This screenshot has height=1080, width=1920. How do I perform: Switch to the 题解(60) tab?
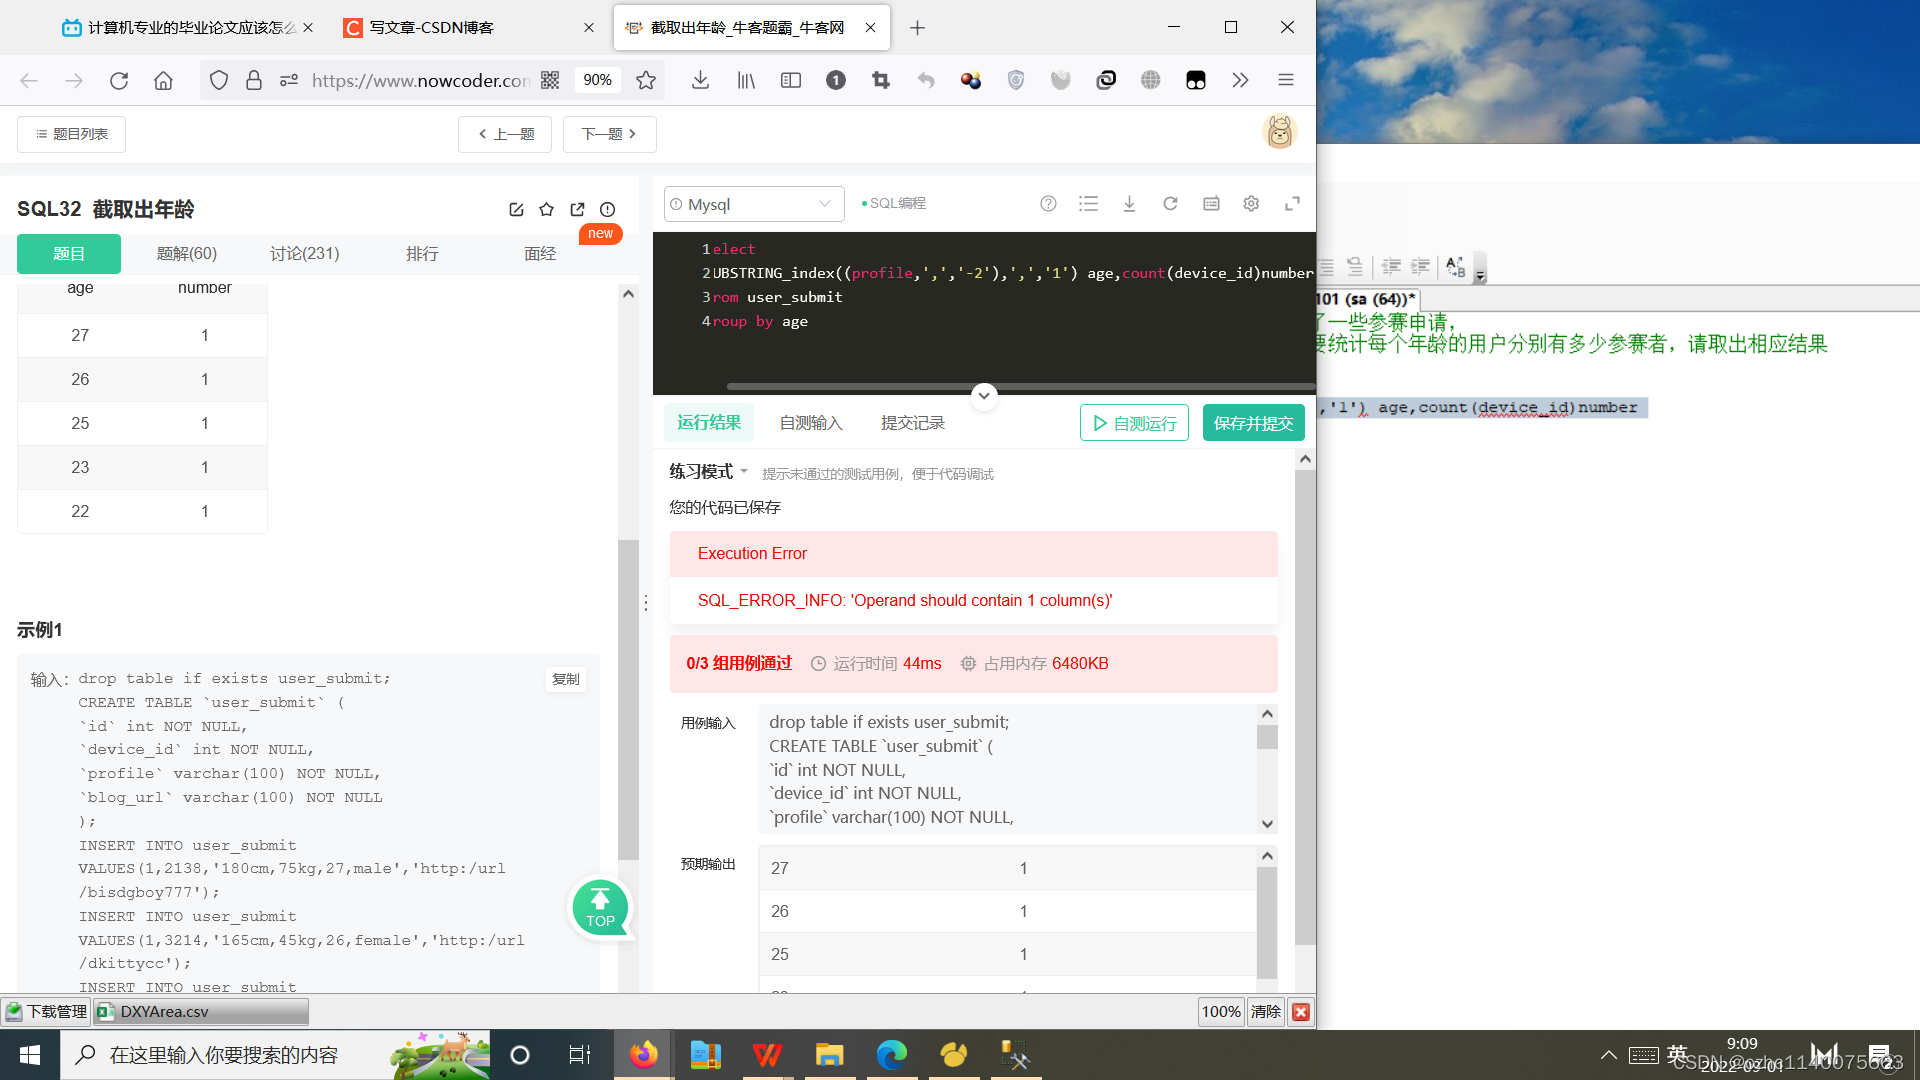click(x=186, y=254)
